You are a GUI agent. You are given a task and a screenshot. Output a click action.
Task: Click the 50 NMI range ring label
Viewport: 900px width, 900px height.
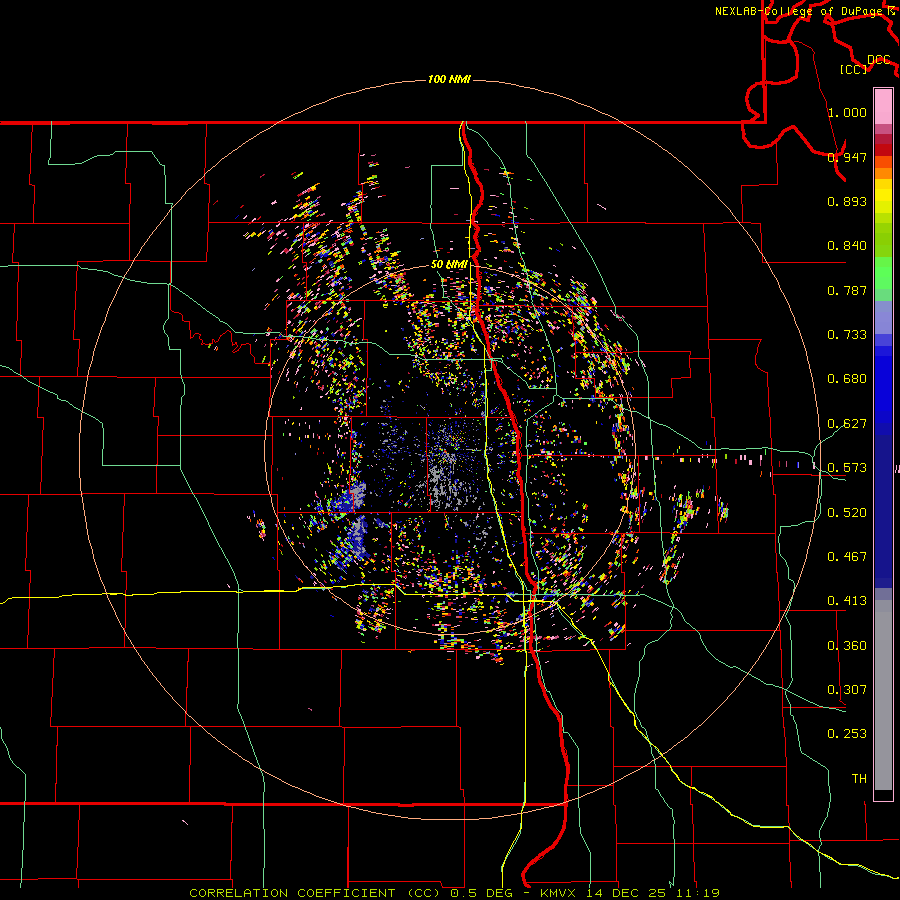(449, 265)
